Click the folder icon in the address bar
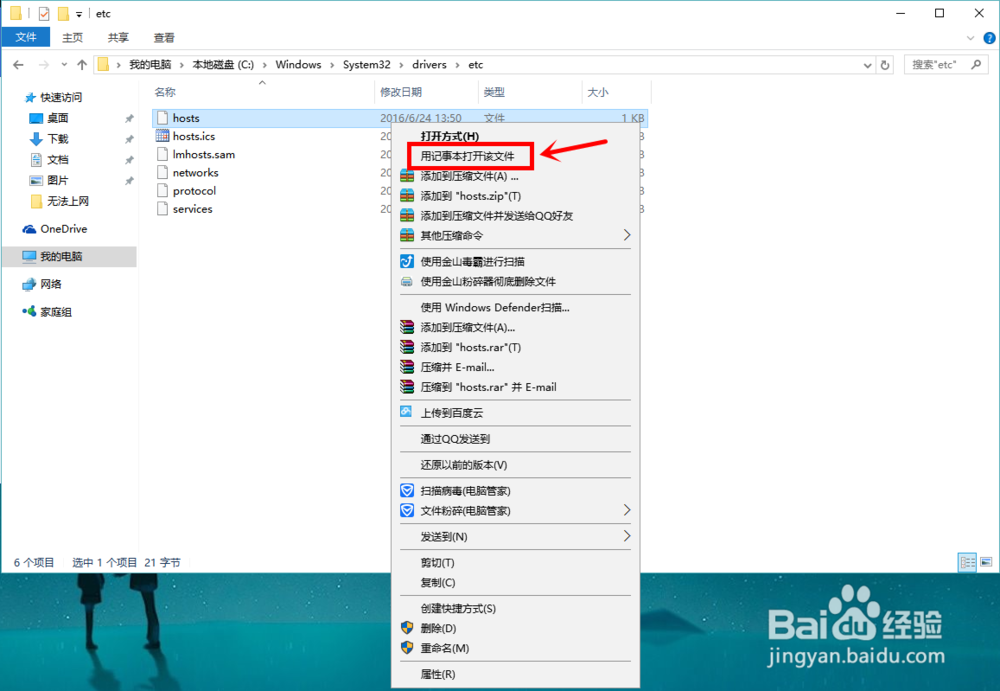 tap(105, 64)
